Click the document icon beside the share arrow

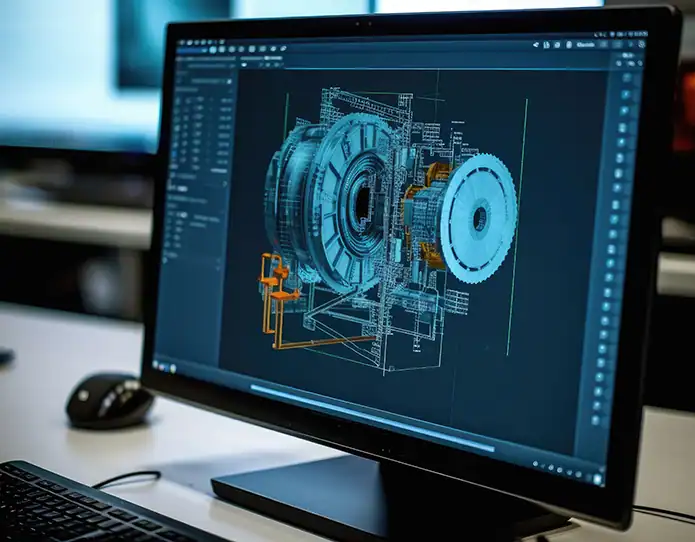547,45
